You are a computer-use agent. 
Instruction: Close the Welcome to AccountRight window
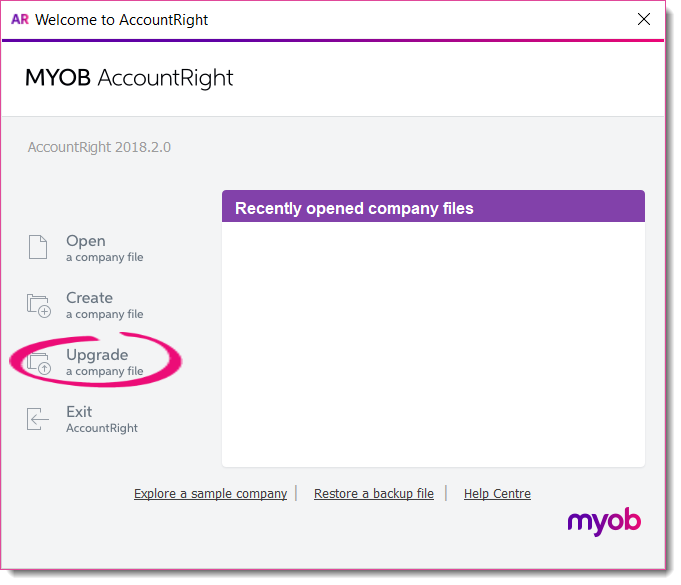point(644,19)
